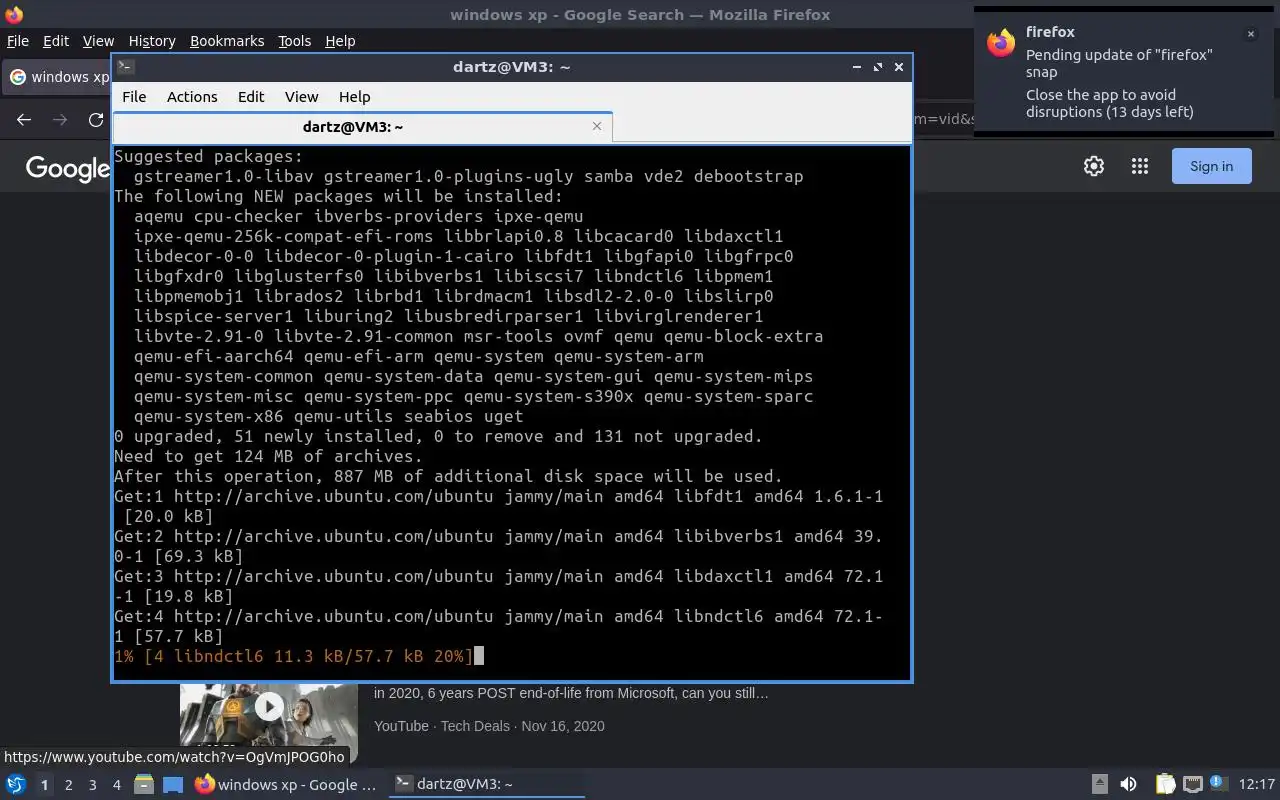Reload the page in Firefox
The image size is (1280, 800).
tap(96, 119)
